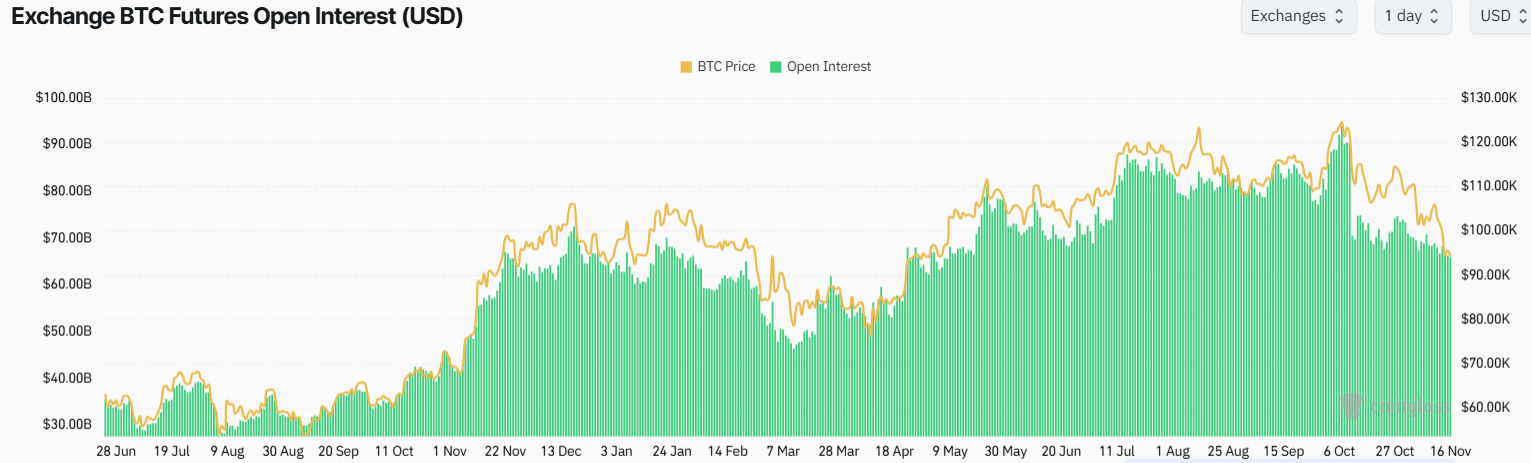
Task: Click the $100.00B left axis label
Action: [64, 98]
